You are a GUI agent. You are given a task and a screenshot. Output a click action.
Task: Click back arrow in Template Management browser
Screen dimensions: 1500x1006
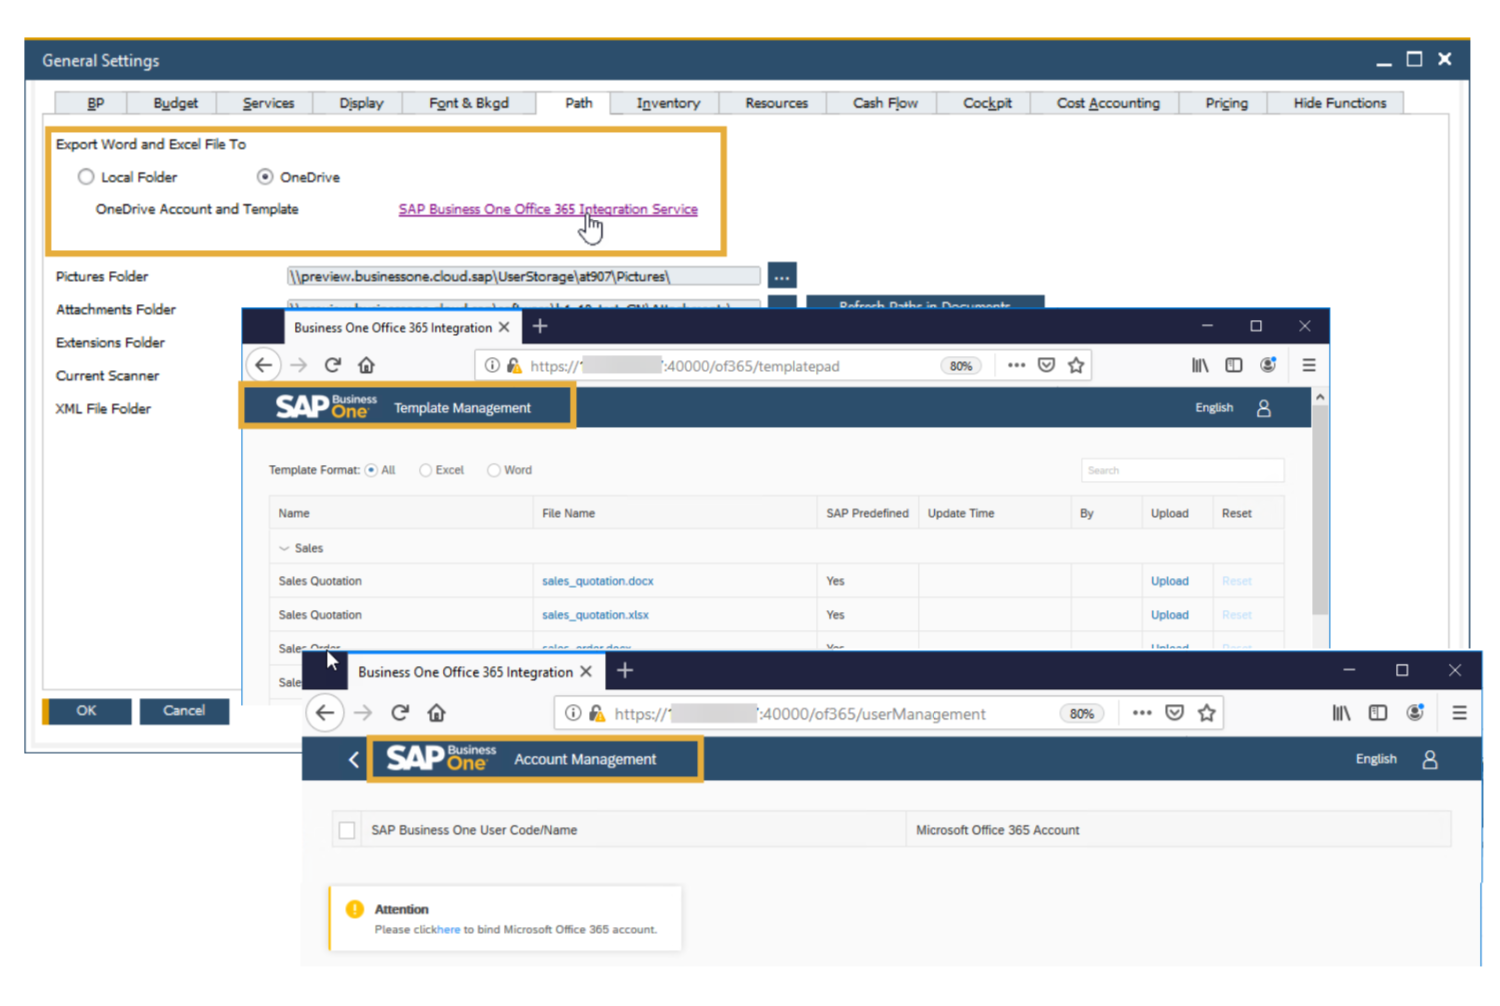tap(263, 365)
